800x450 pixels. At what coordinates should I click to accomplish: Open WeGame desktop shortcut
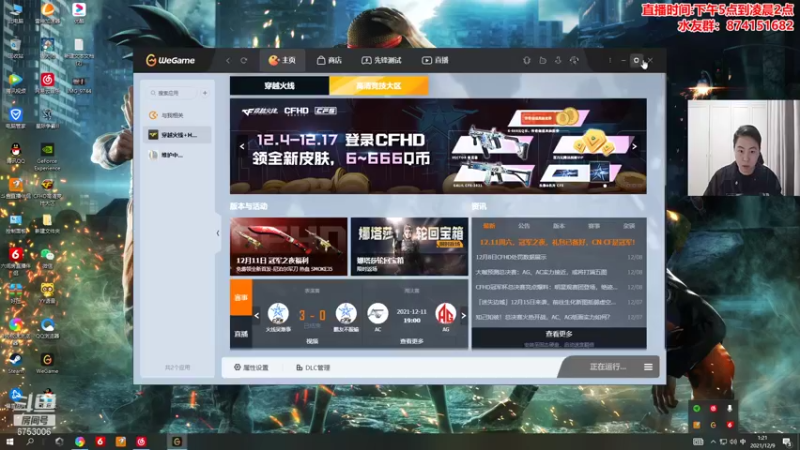(47, 362)
